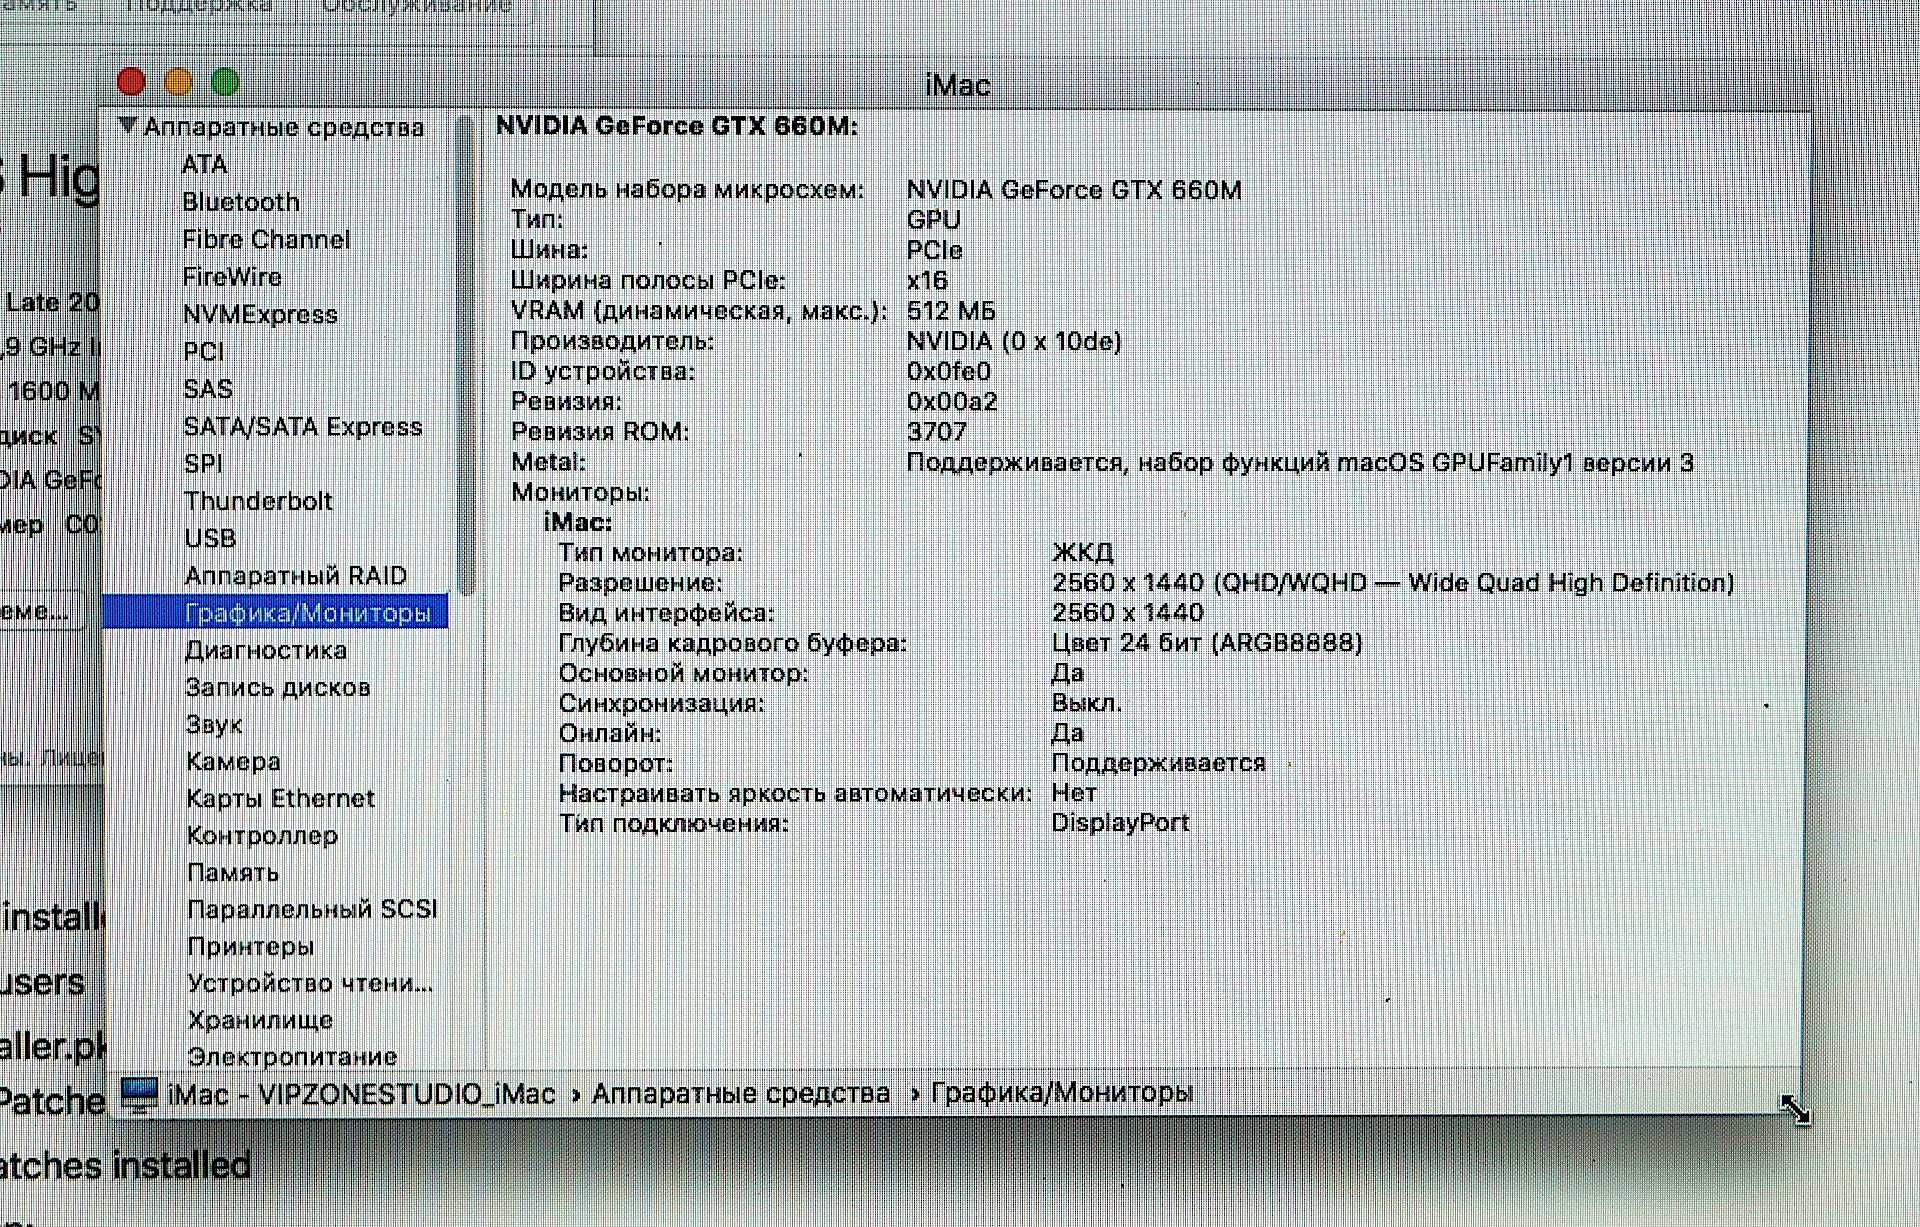This screenshot has height=1227, width=1920.
Task: Click the PCIe lane width value x16
Action: [x=927, y=281]
